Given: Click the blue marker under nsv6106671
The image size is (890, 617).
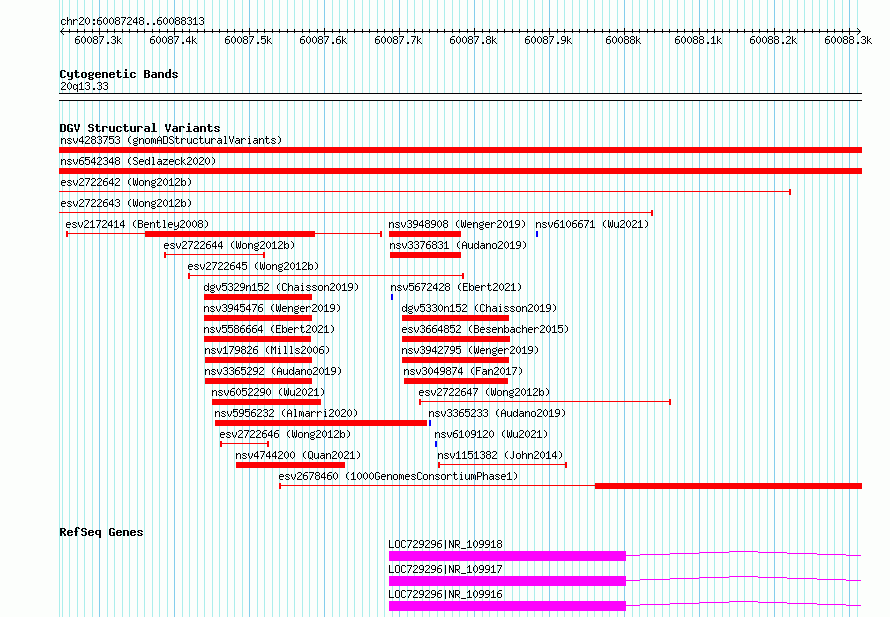Looking at the screenshot, I should click(537, 234).
